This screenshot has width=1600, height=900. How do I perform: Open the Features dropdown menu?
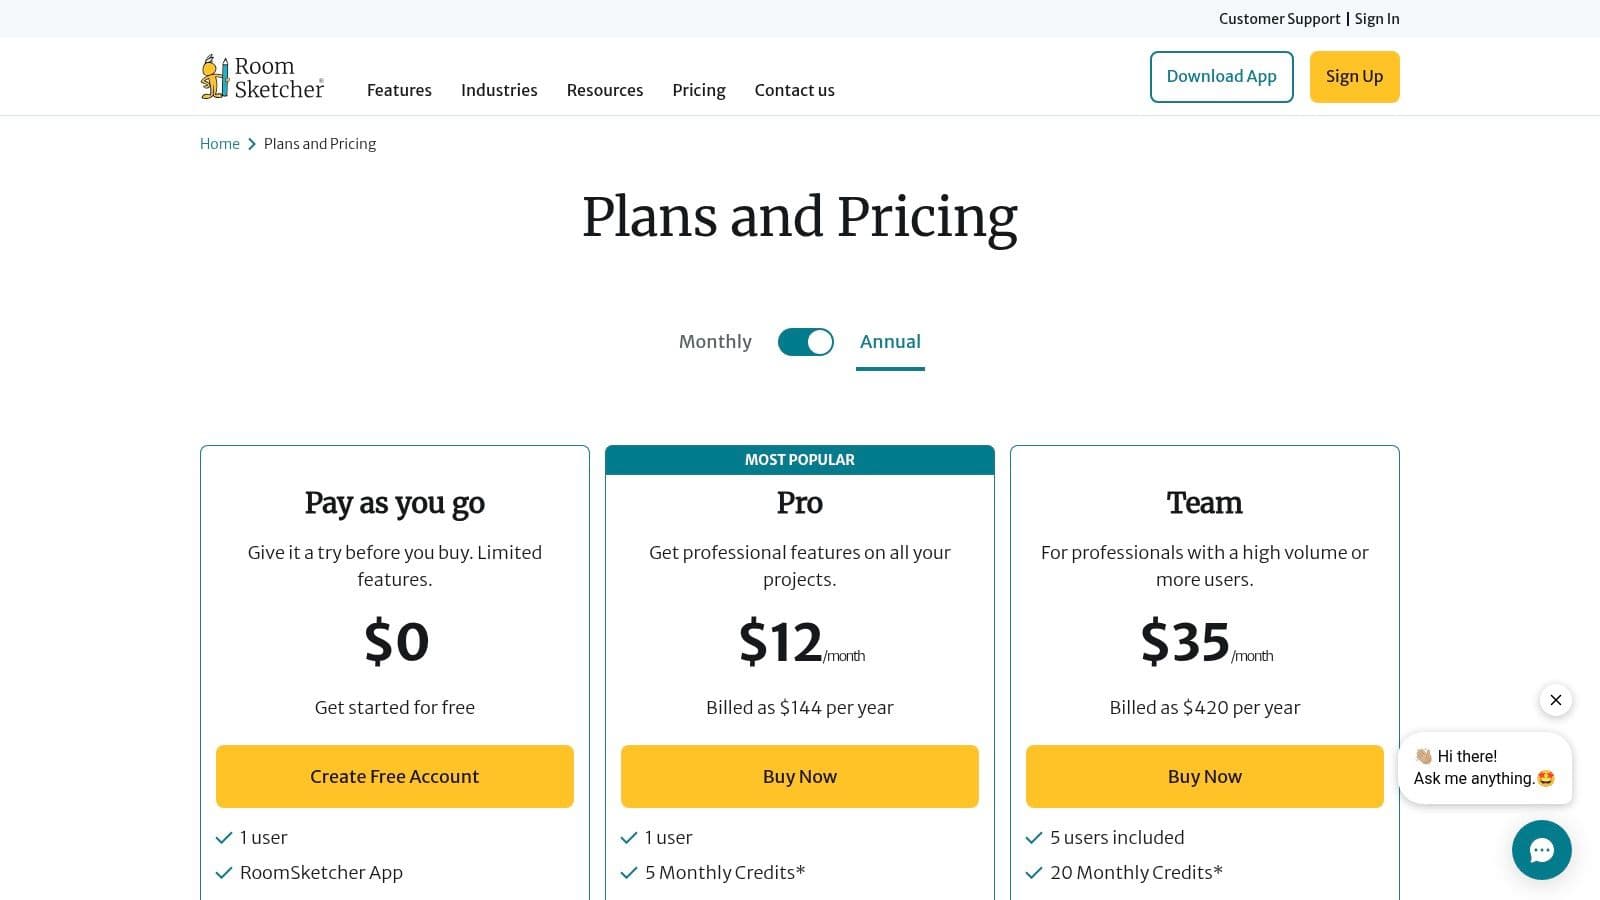click(x=399, y=90)
